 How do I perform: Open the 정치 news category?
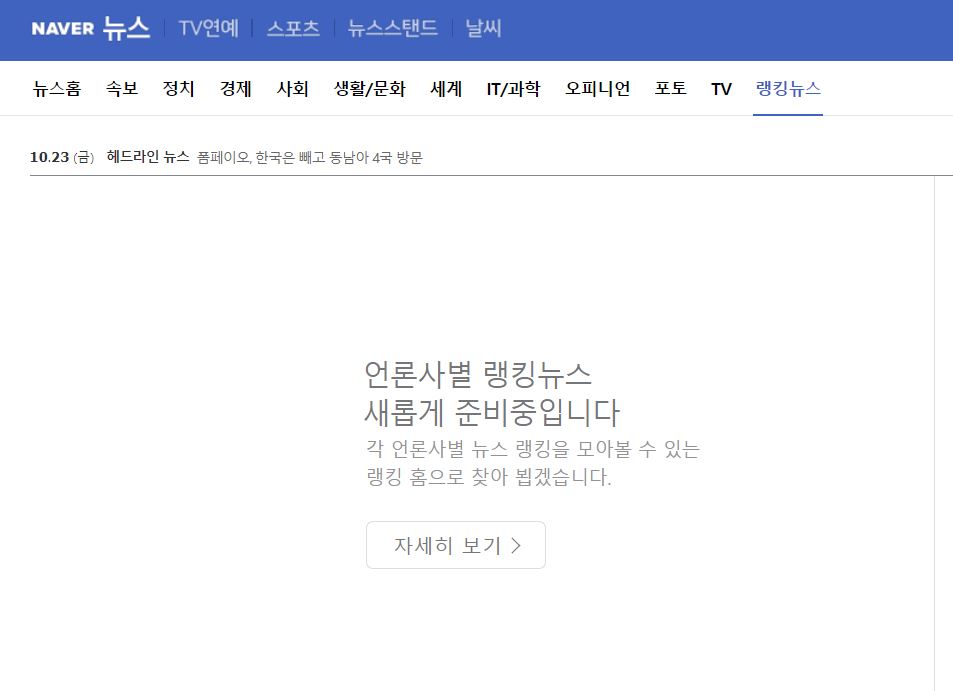179,89
